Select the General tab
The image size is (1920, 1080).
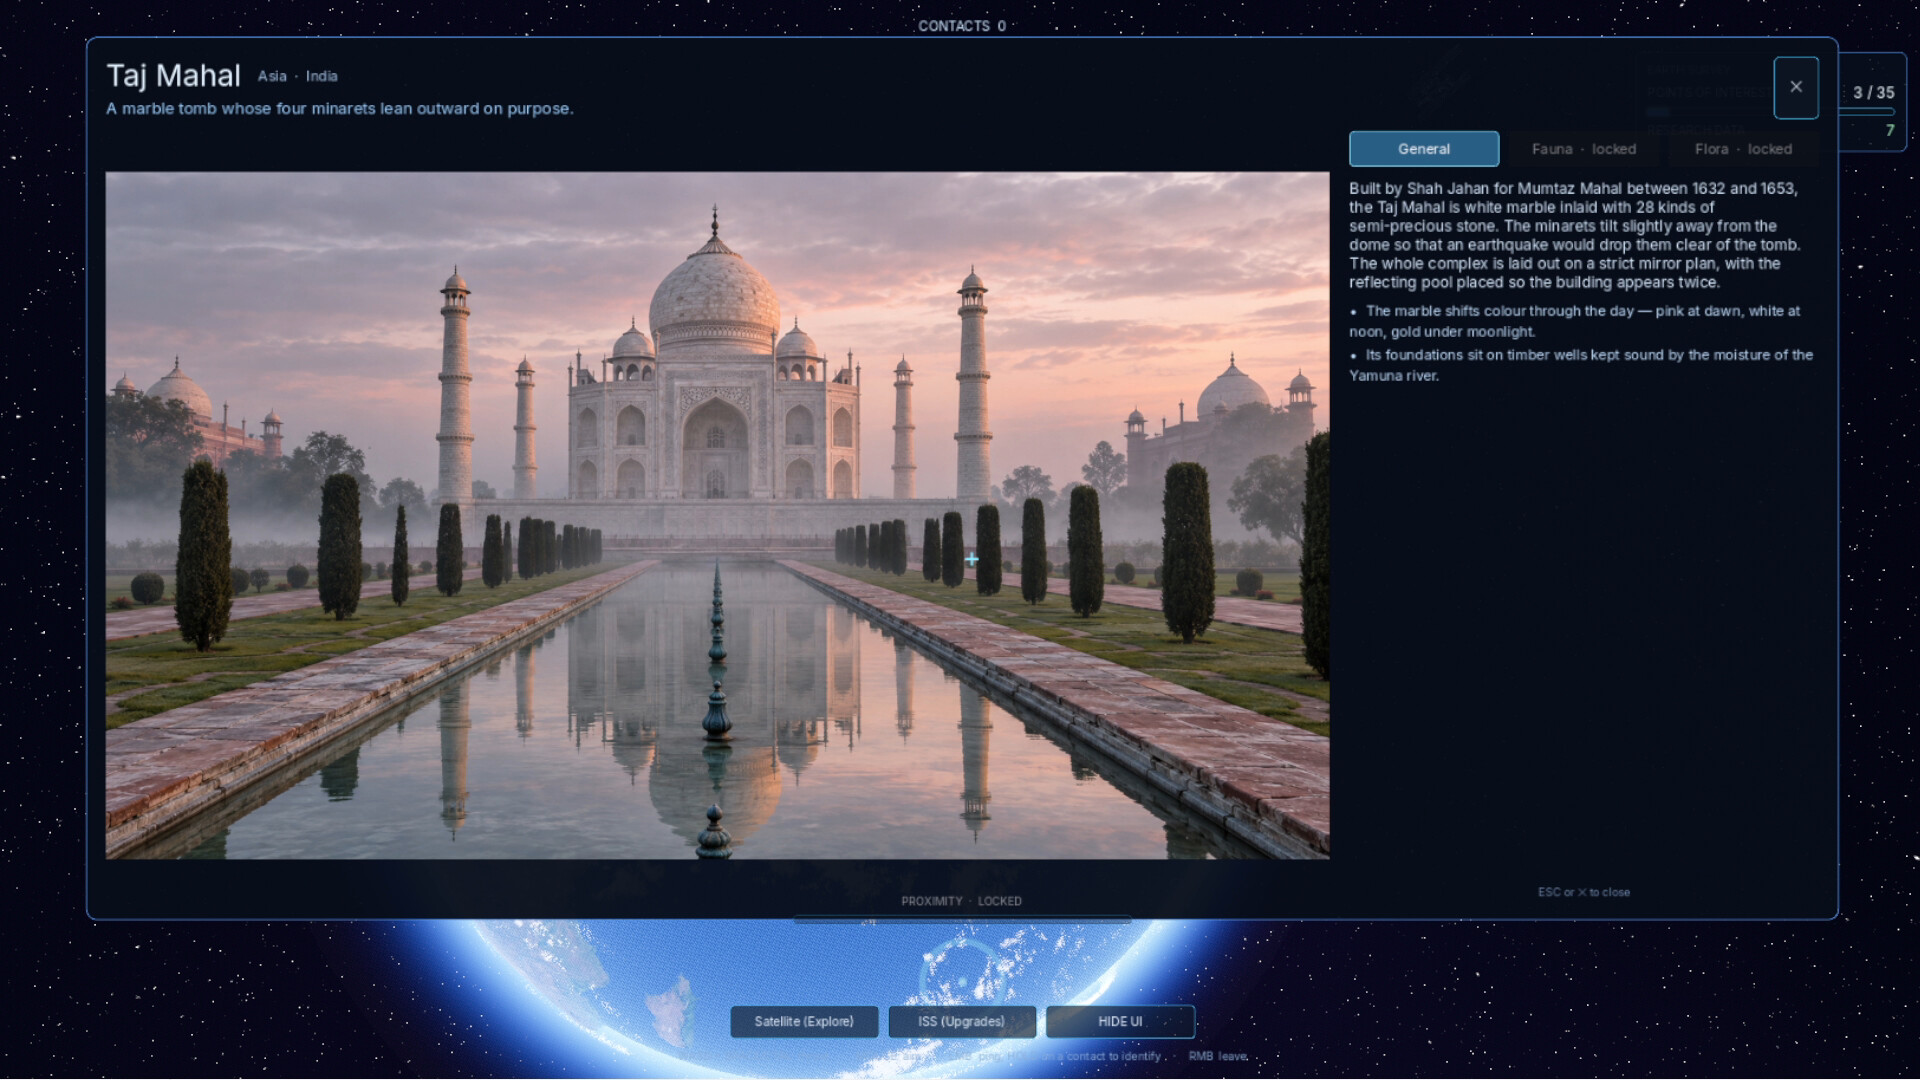[x=1423, y=149]
